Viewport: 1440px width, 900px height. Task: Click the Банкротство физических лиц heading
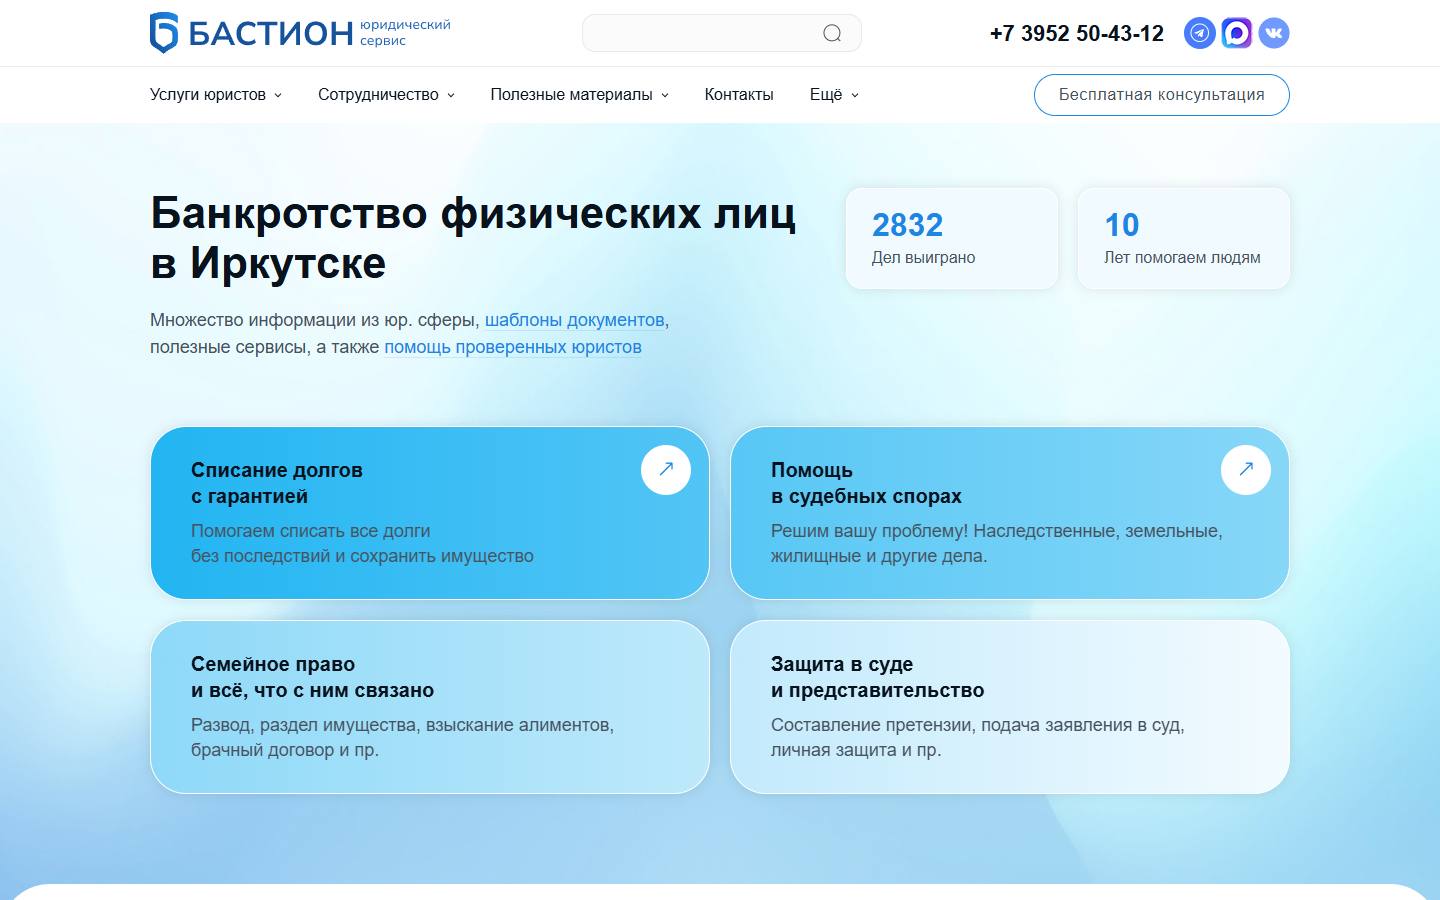[x=473, y=238]
